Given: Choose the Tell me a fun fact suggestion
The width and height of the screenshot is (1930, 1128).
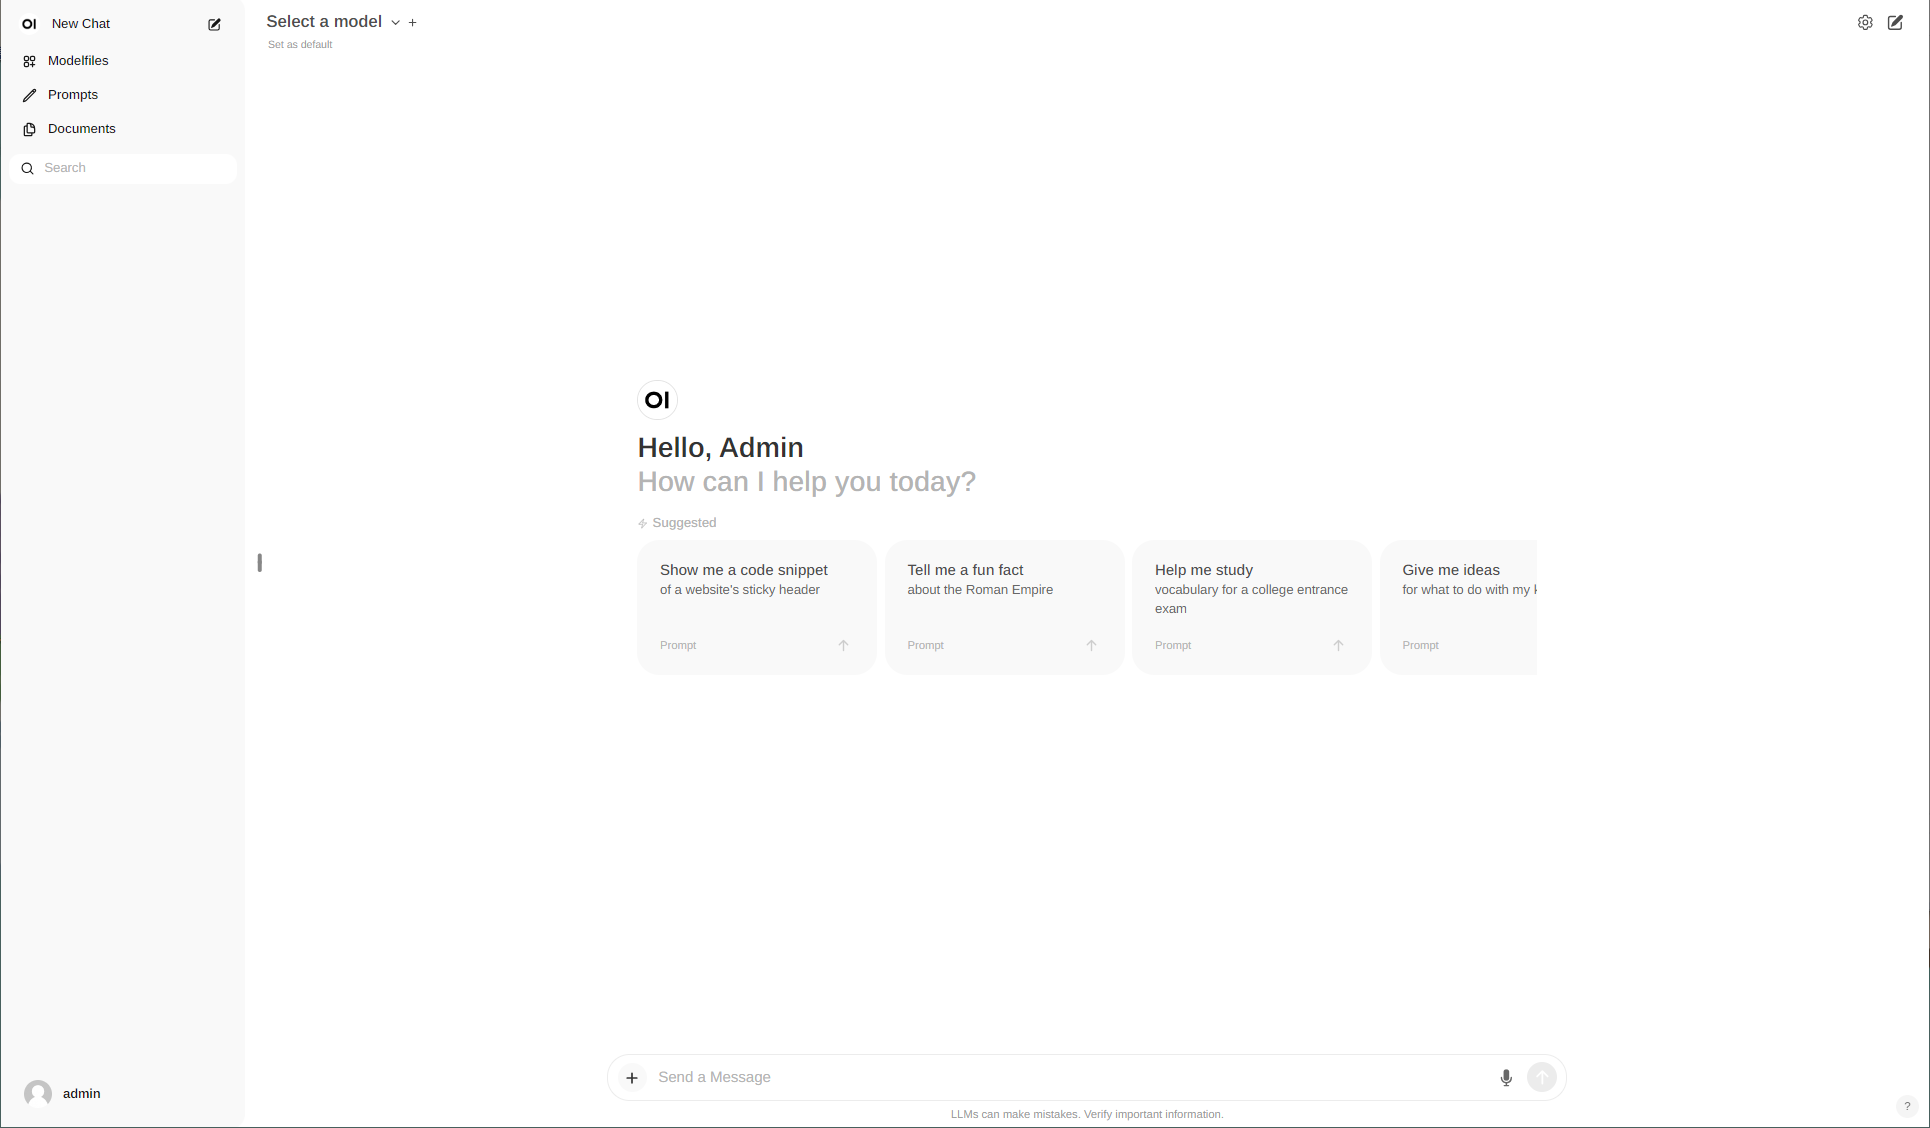Looking at the screenshot, I should 1004,606.
